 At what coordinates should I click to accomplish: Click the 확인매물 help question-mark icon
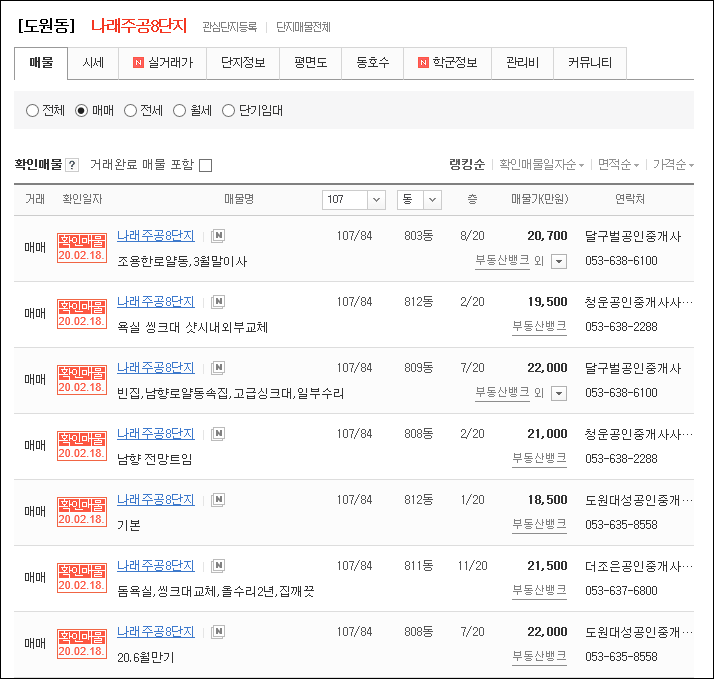[x=72, y=165]
